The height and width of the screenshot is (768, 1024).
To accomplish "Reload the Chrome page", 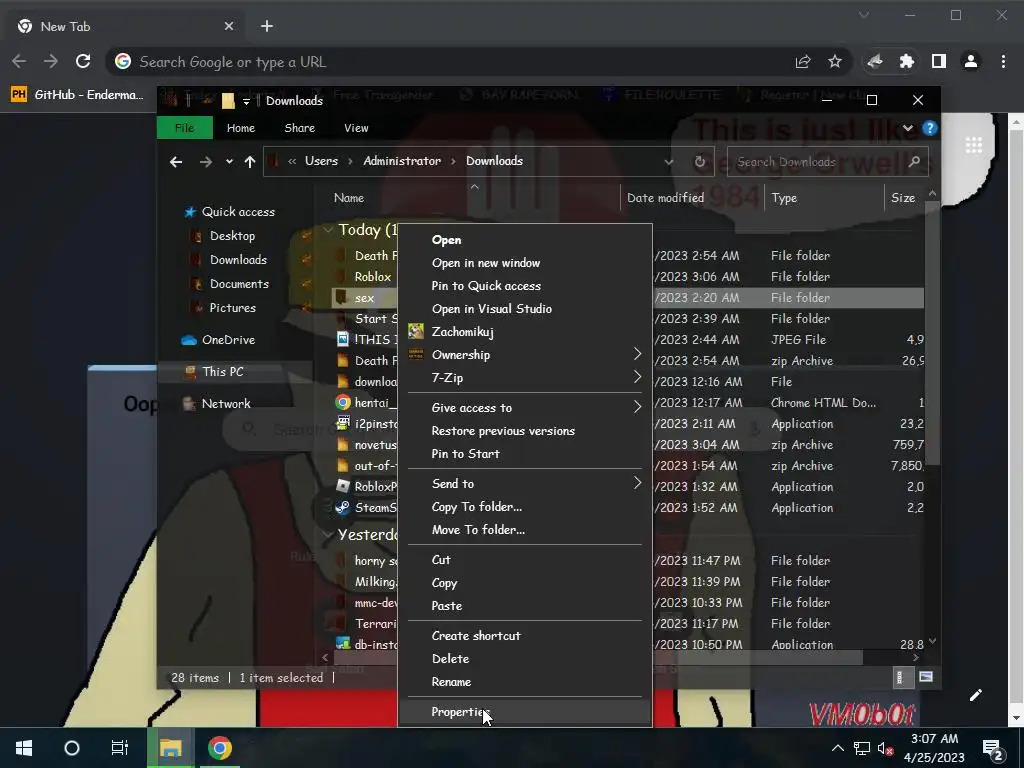I will click(x=83, y=61).
